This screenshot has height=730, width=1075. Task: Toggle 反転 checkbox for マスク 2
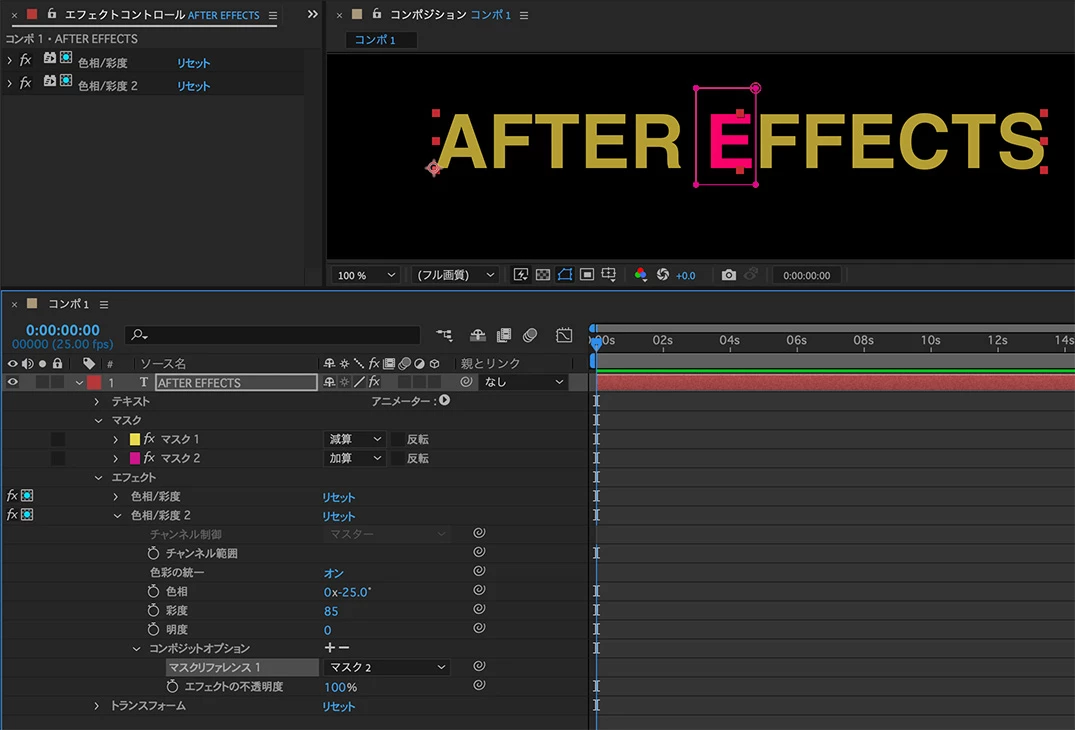397,459
